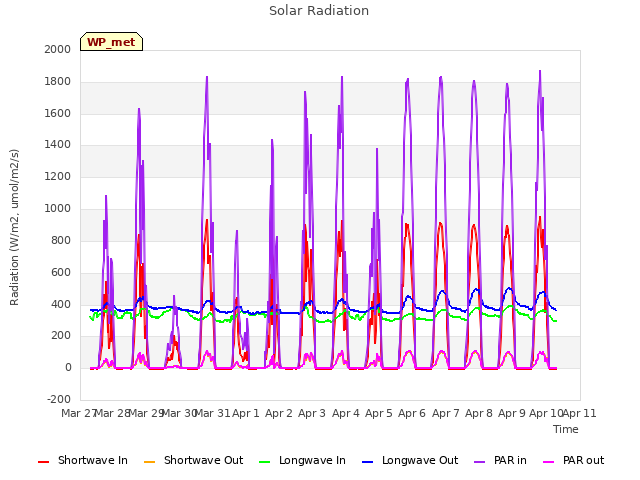Click the 1000 y-axis tick label
This screenshot has width=640, height=480.
tap(58, 209)
